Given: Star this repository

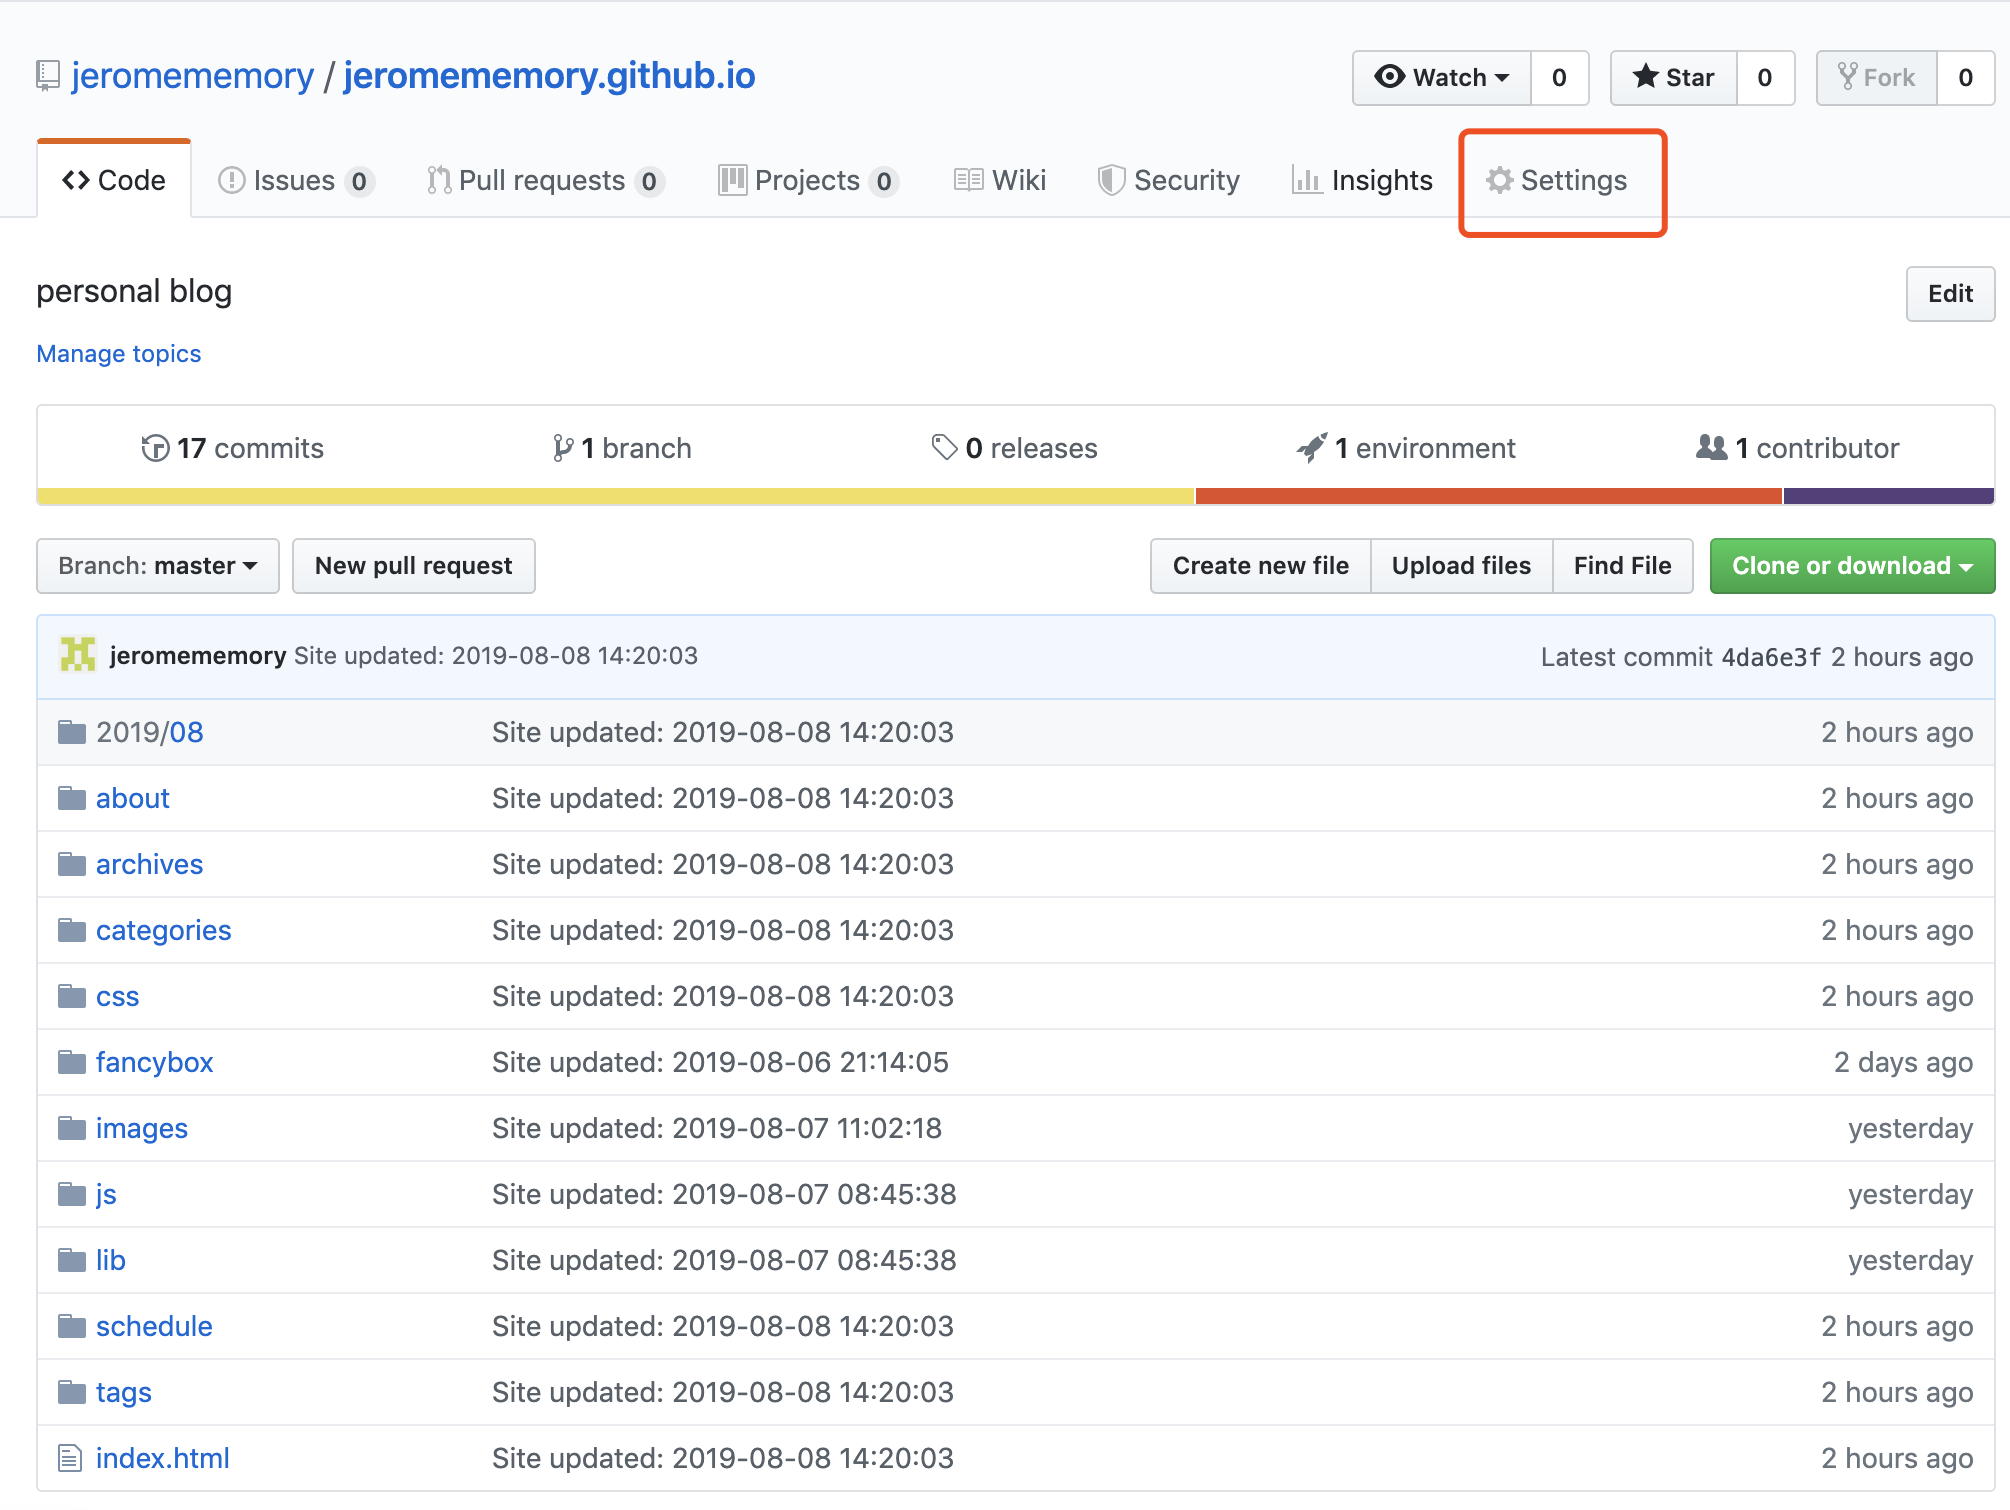Looking at the screenshot, I should [x=1674, y=78].
